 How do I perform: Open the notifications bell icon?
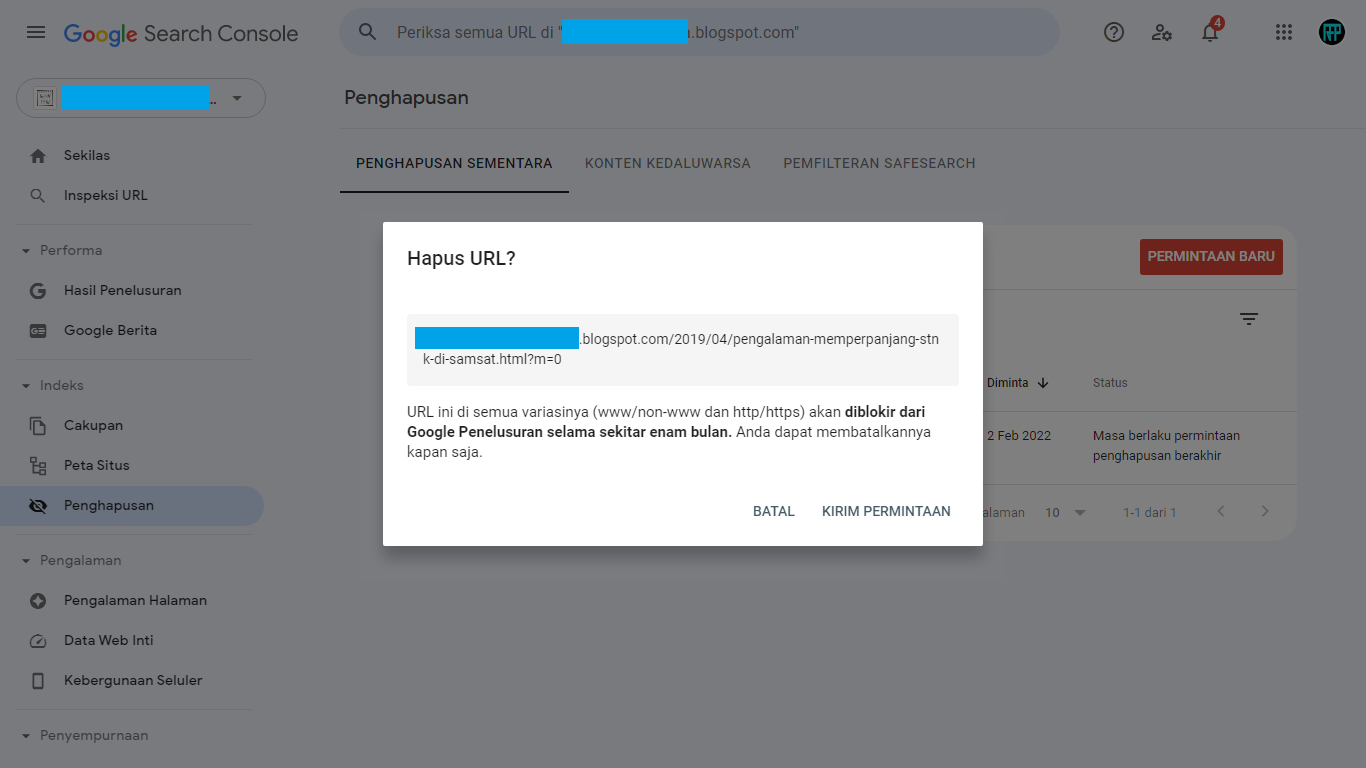(x=1210, y=32)
